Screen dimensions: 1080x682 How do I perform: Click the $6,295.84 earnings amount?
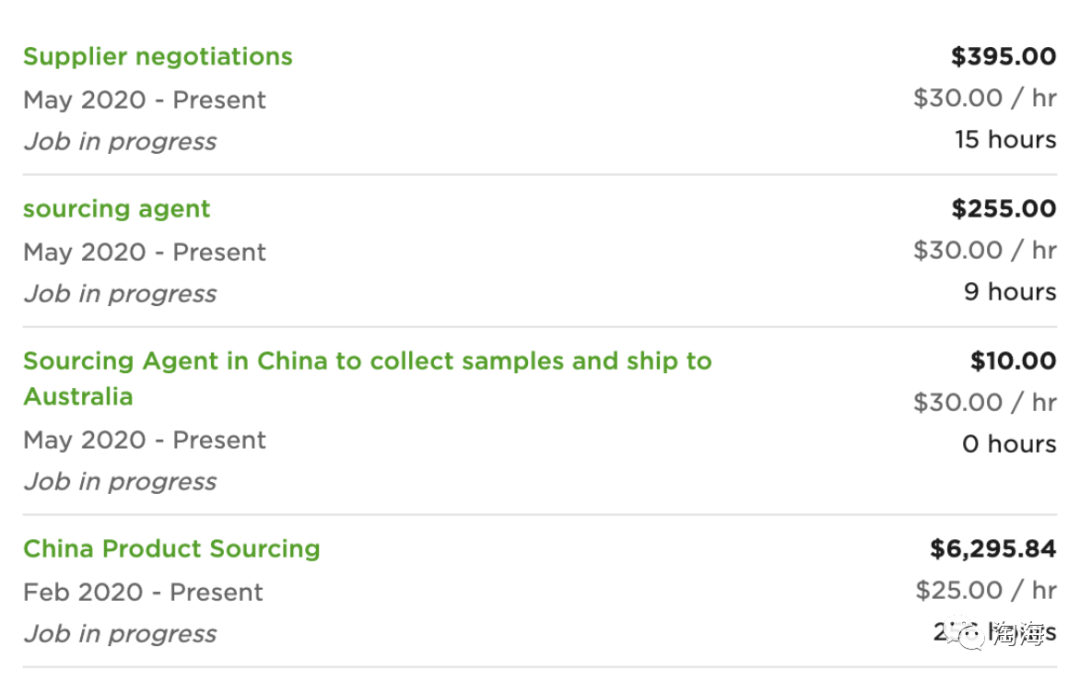pyautogui.click(x=993, y=549)
